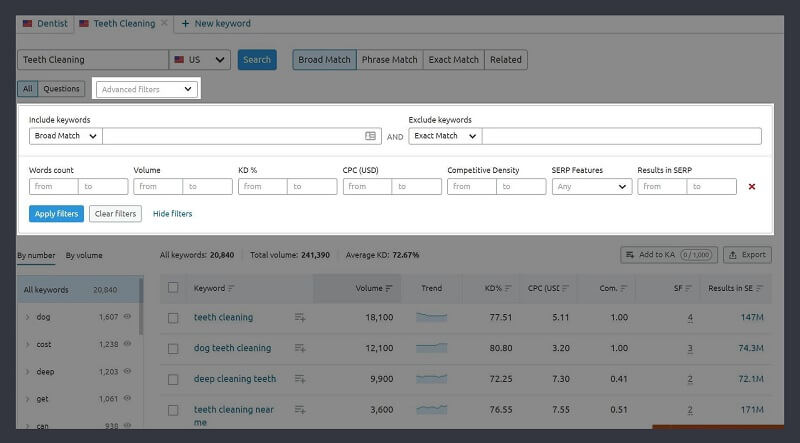Open the Dentist keyword tab
This screenshot has width=800, height=443.
tap(45, 23)
